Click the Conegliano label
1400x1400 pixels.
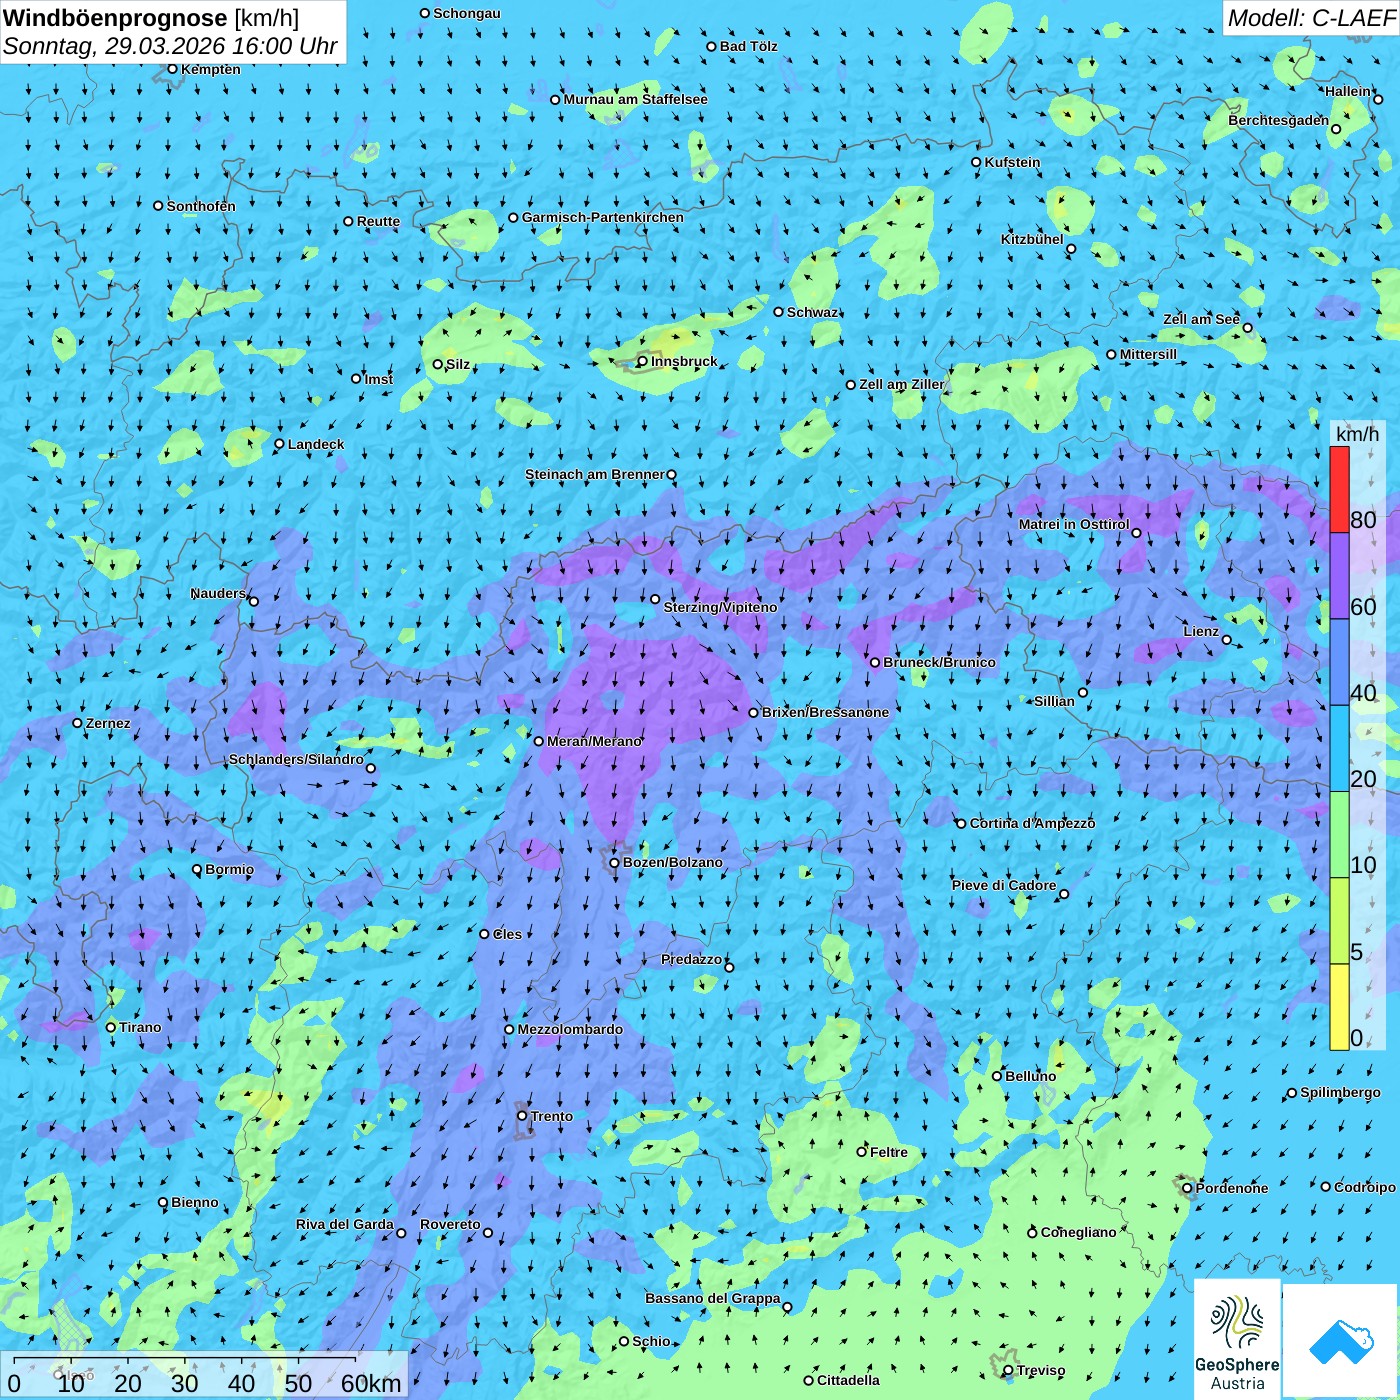tap(1078, 1232)
